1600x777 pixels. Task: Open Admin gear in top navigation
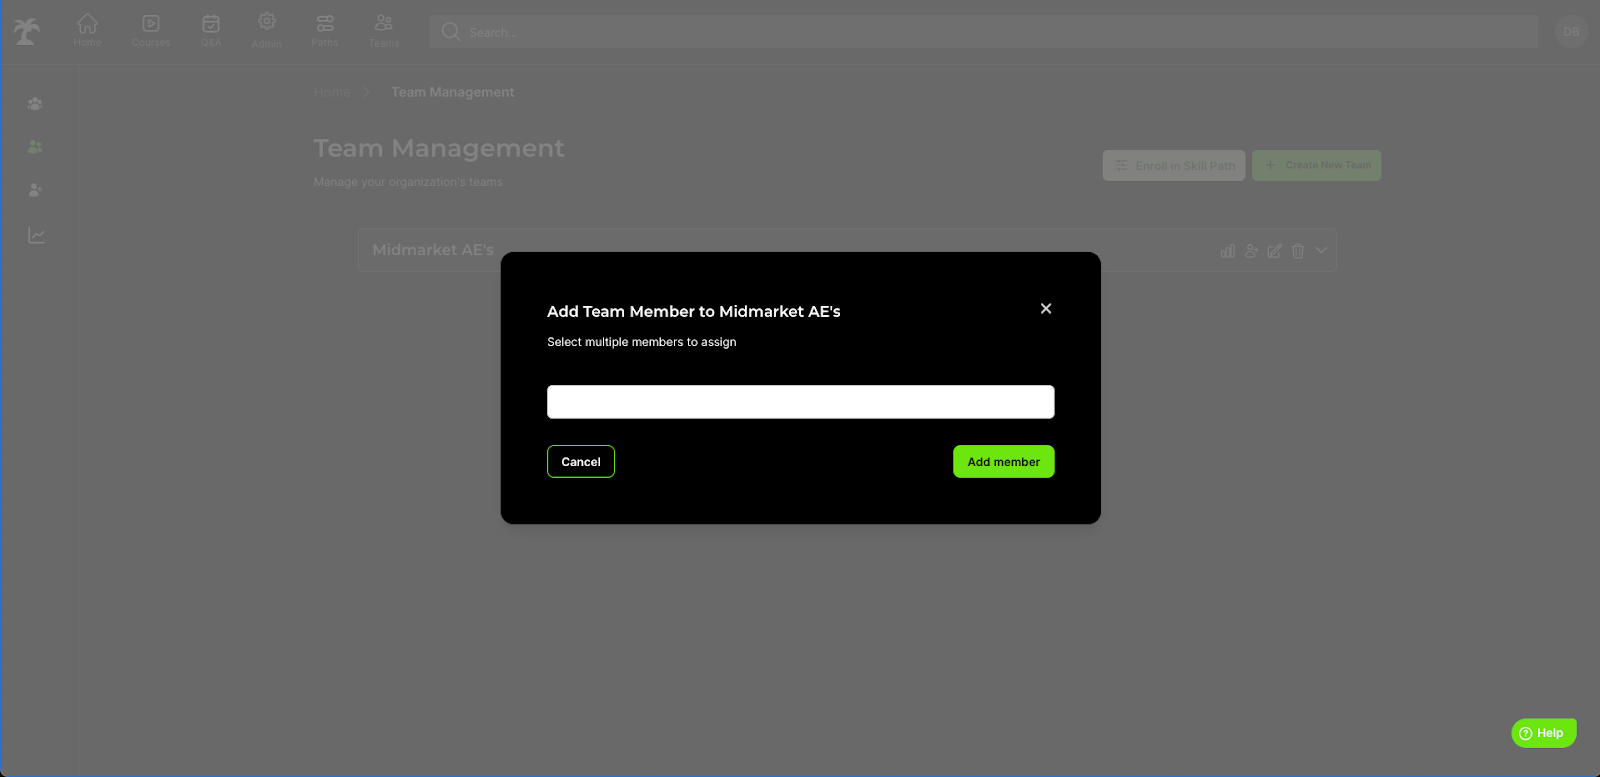point(267,30)
